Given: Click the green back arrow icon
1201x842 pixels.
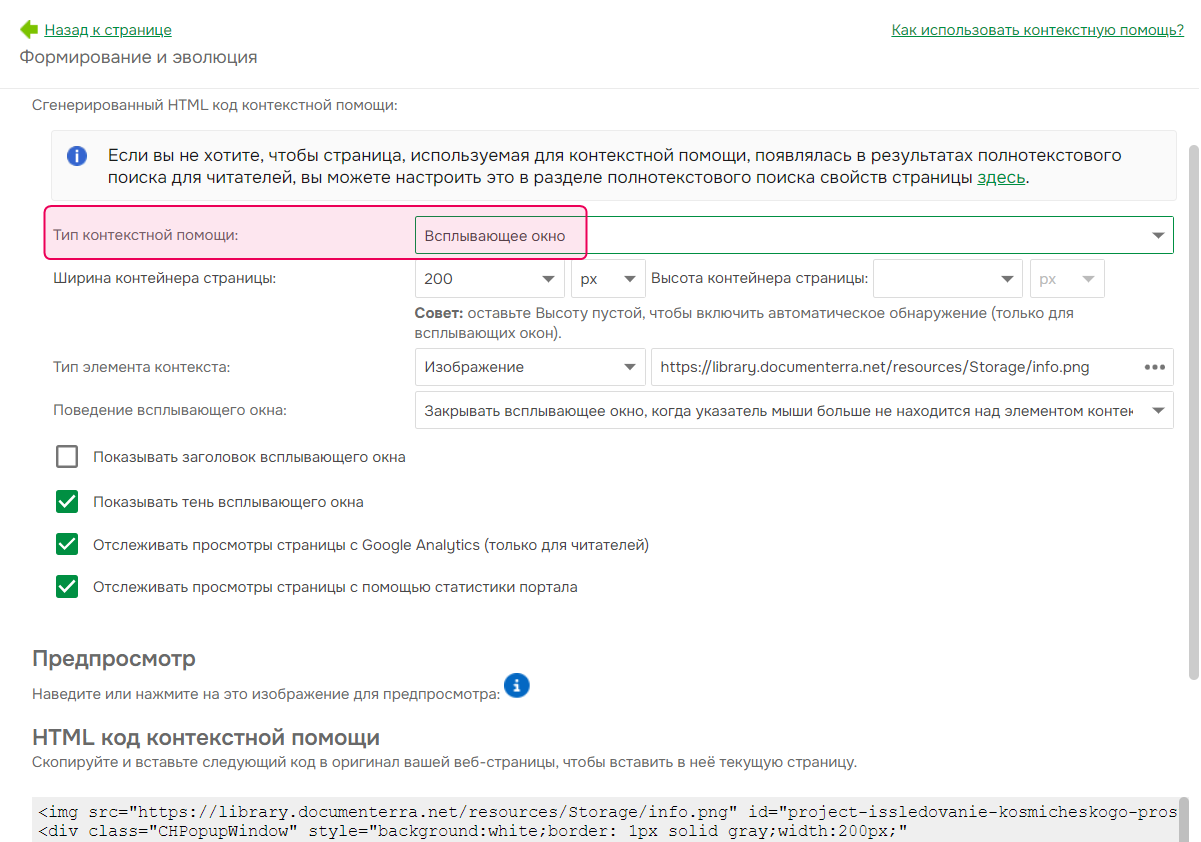Looking at the screenshot, I should (27, 30).
